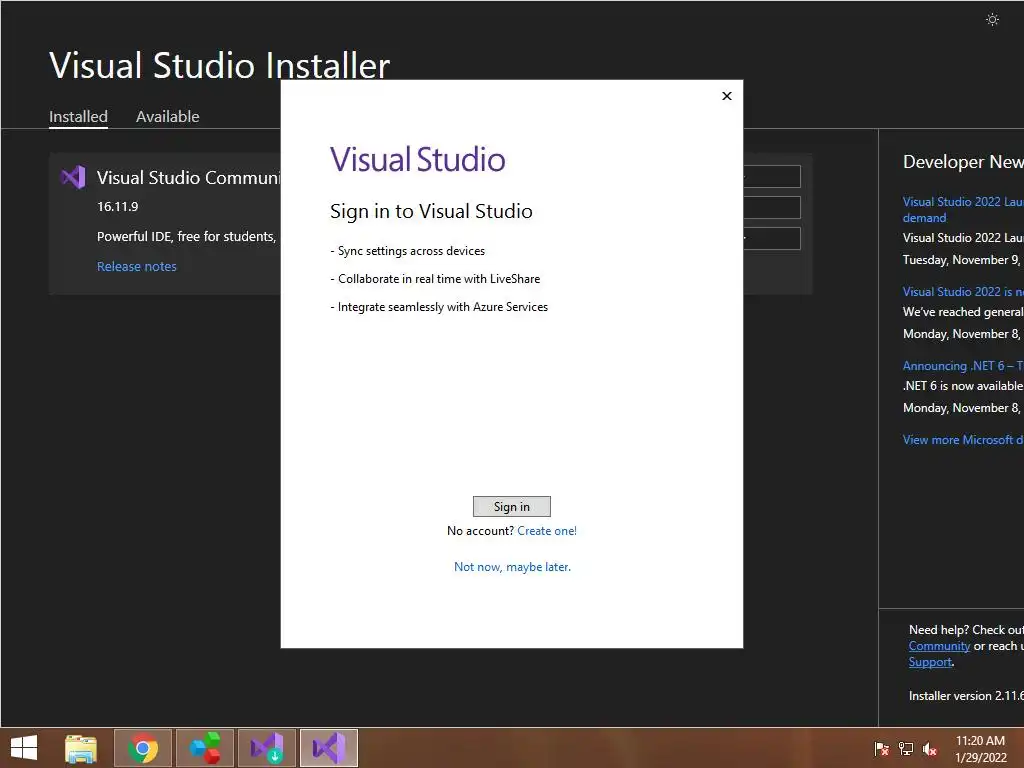Click View more Microsoft developer news link
The height and width of the screenshot is (768, 1024).
click(963, 440)
